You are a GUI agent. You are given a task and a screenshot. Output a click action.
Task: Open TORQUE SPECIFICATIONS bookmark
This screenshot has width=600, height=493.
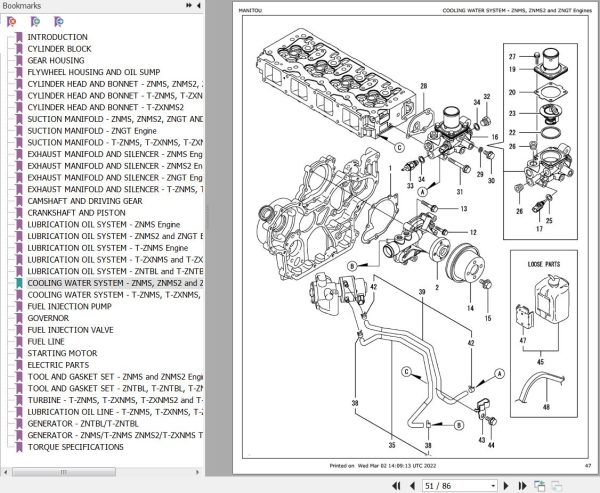coord(75,447)
